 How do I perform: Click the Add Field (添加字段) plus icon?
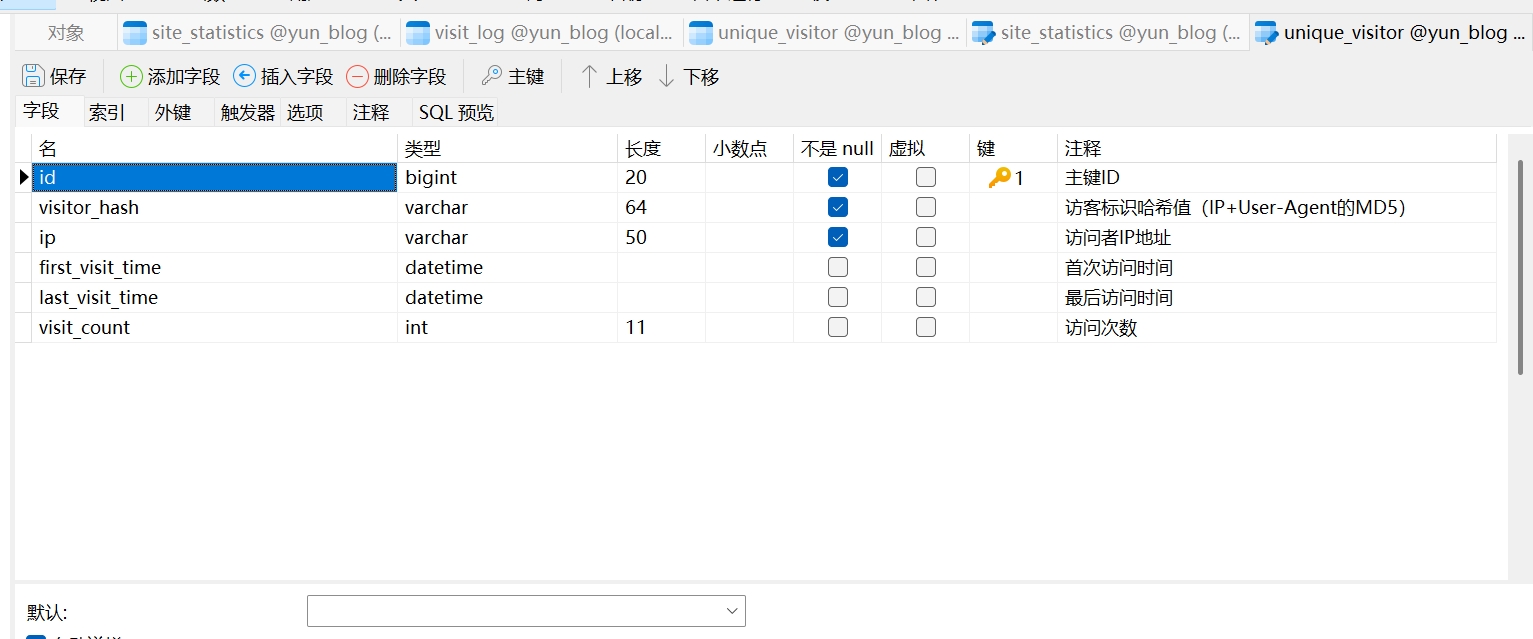coord(131,76)
